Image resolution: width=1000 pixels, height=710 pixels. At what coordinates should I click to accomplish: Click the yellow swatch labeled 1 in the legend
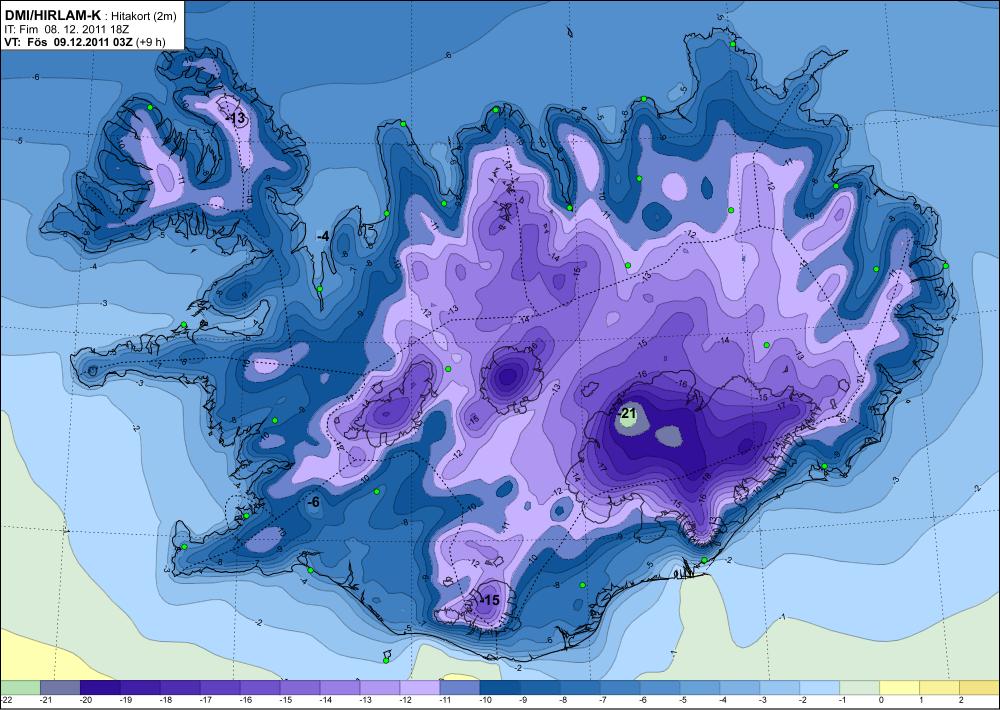click(x=939, y=687)
